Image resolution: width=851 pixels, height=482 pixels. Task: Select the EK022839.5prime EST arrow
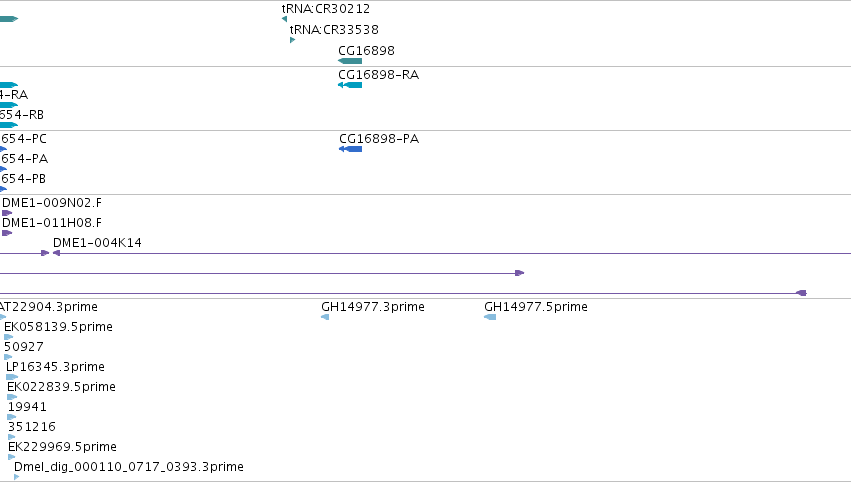click(12, 397)
